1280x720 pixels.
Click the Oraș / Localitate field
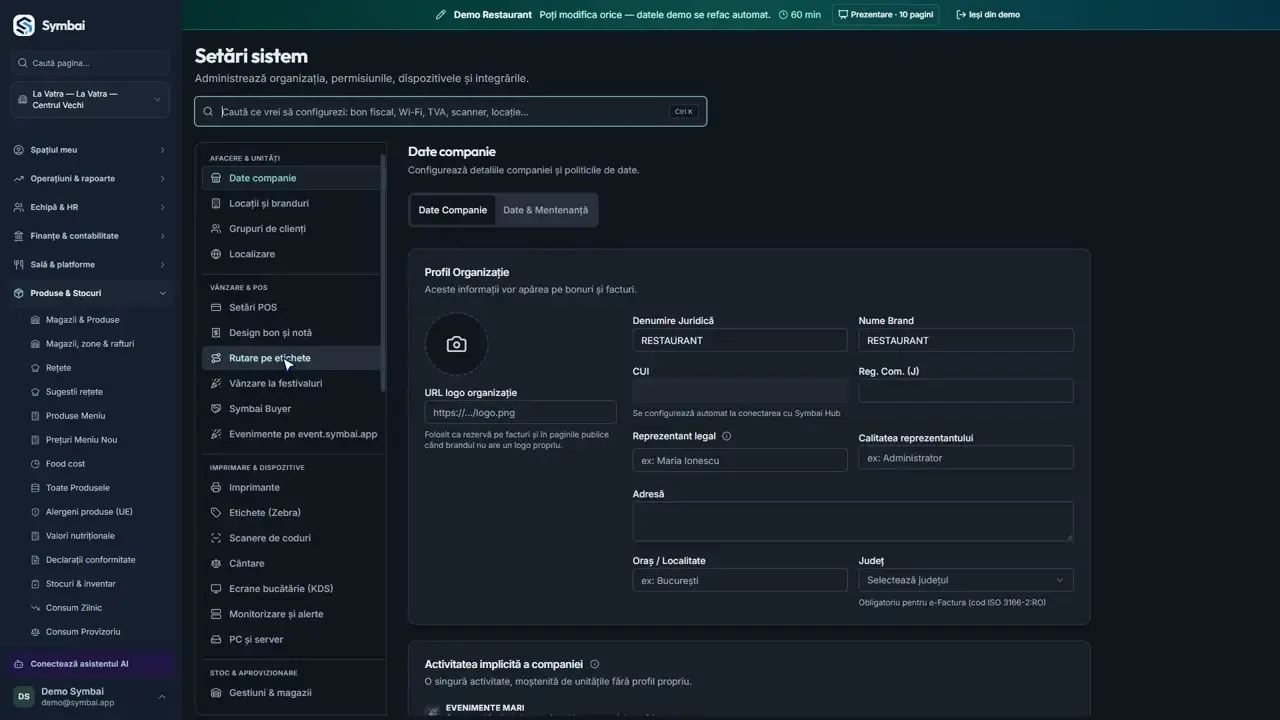tap(740, 580)
